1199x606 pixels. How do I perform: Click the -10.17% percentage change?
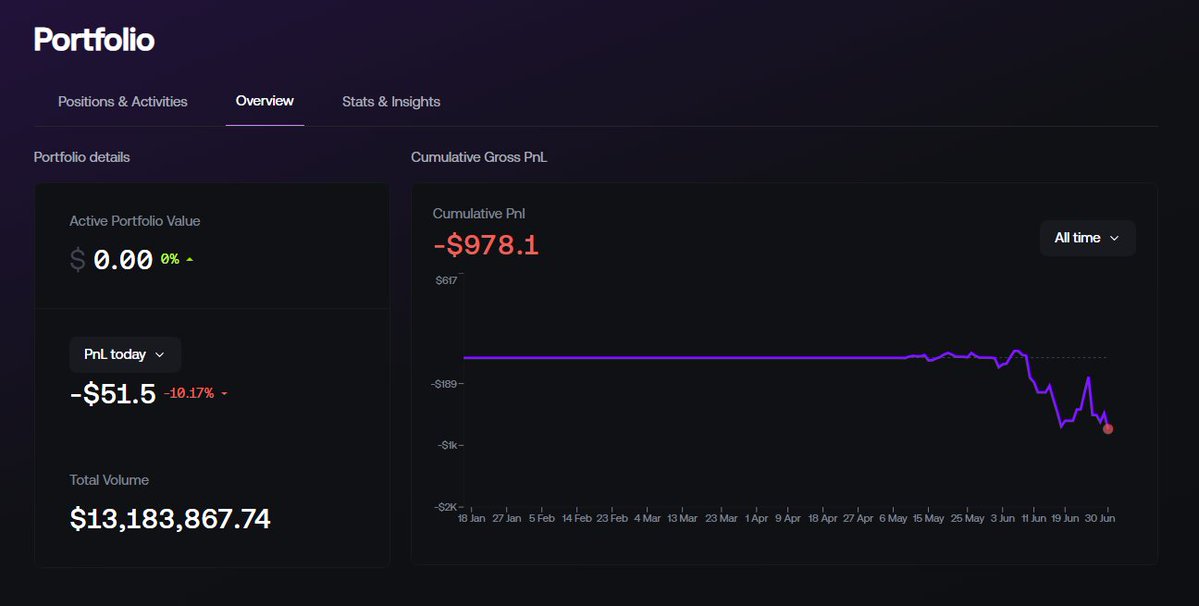pos(188,394)
